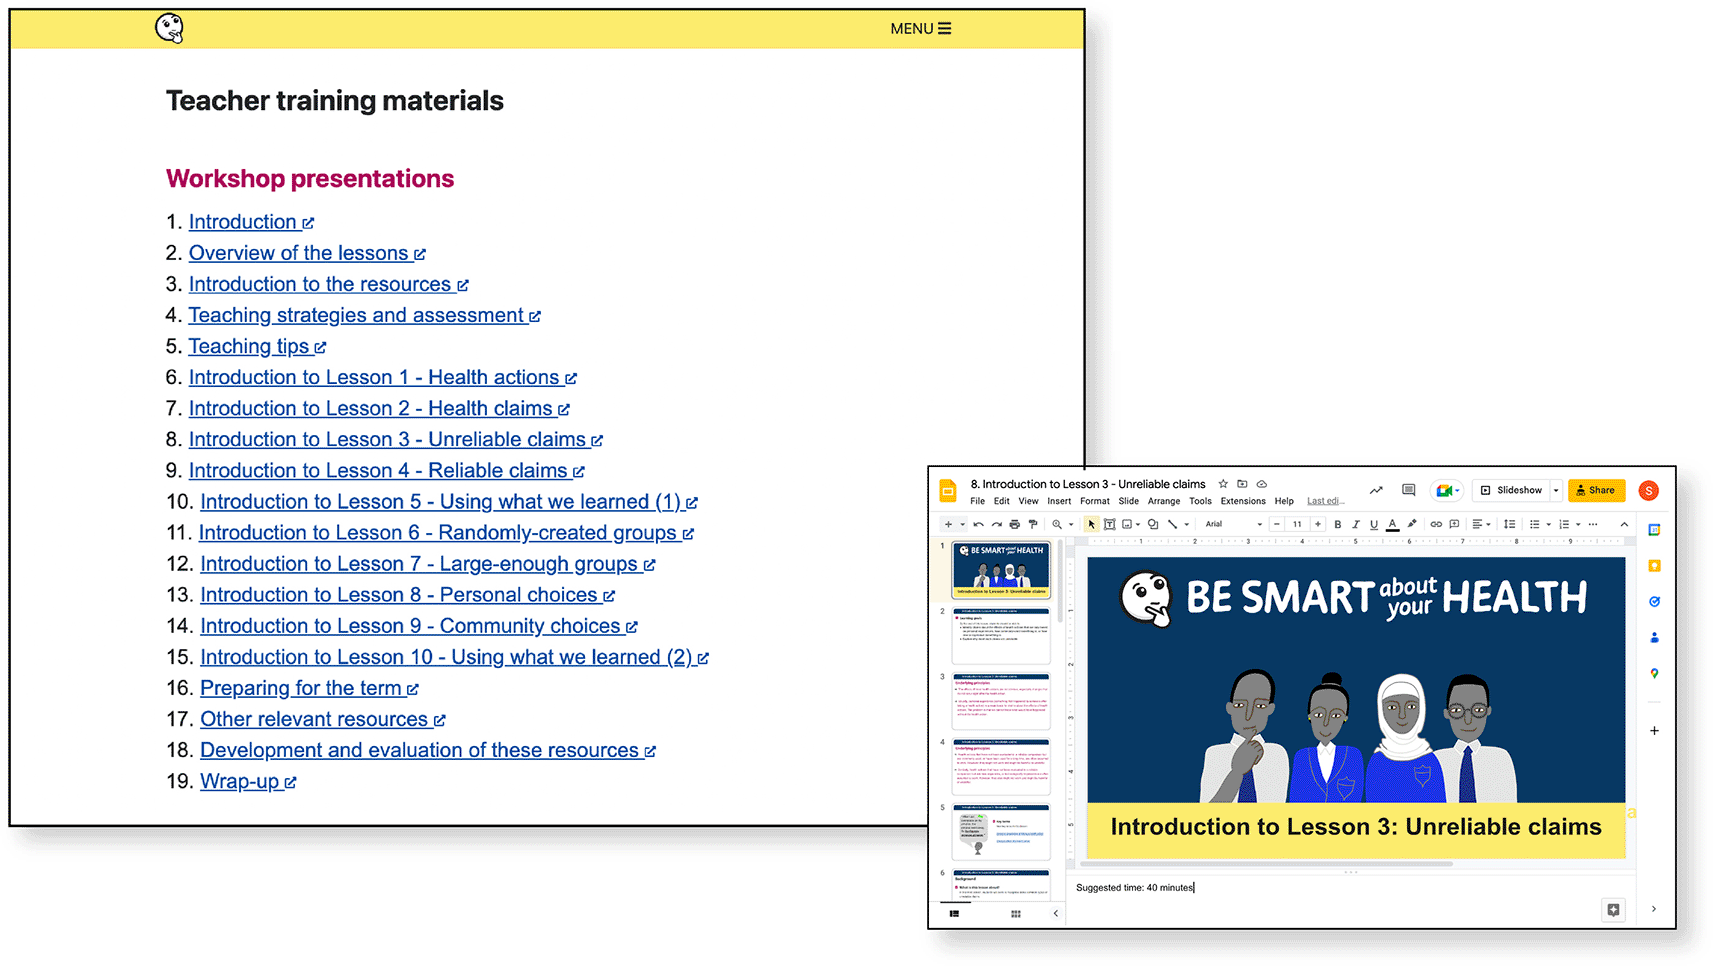This screenshot has height=966, width=1713.
Task: Open Lesson 6 - Randomly-created groups link
Action: tap(446, 532)
